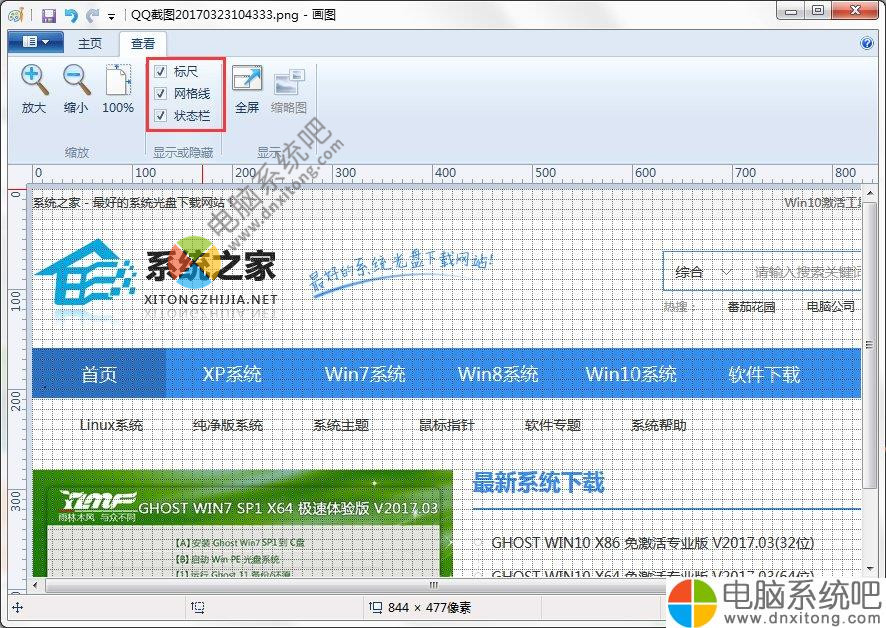The image size is (886, 628).
Task: Click the Zoom Out (缩小) magnifier icon
Action: (77, 80)
